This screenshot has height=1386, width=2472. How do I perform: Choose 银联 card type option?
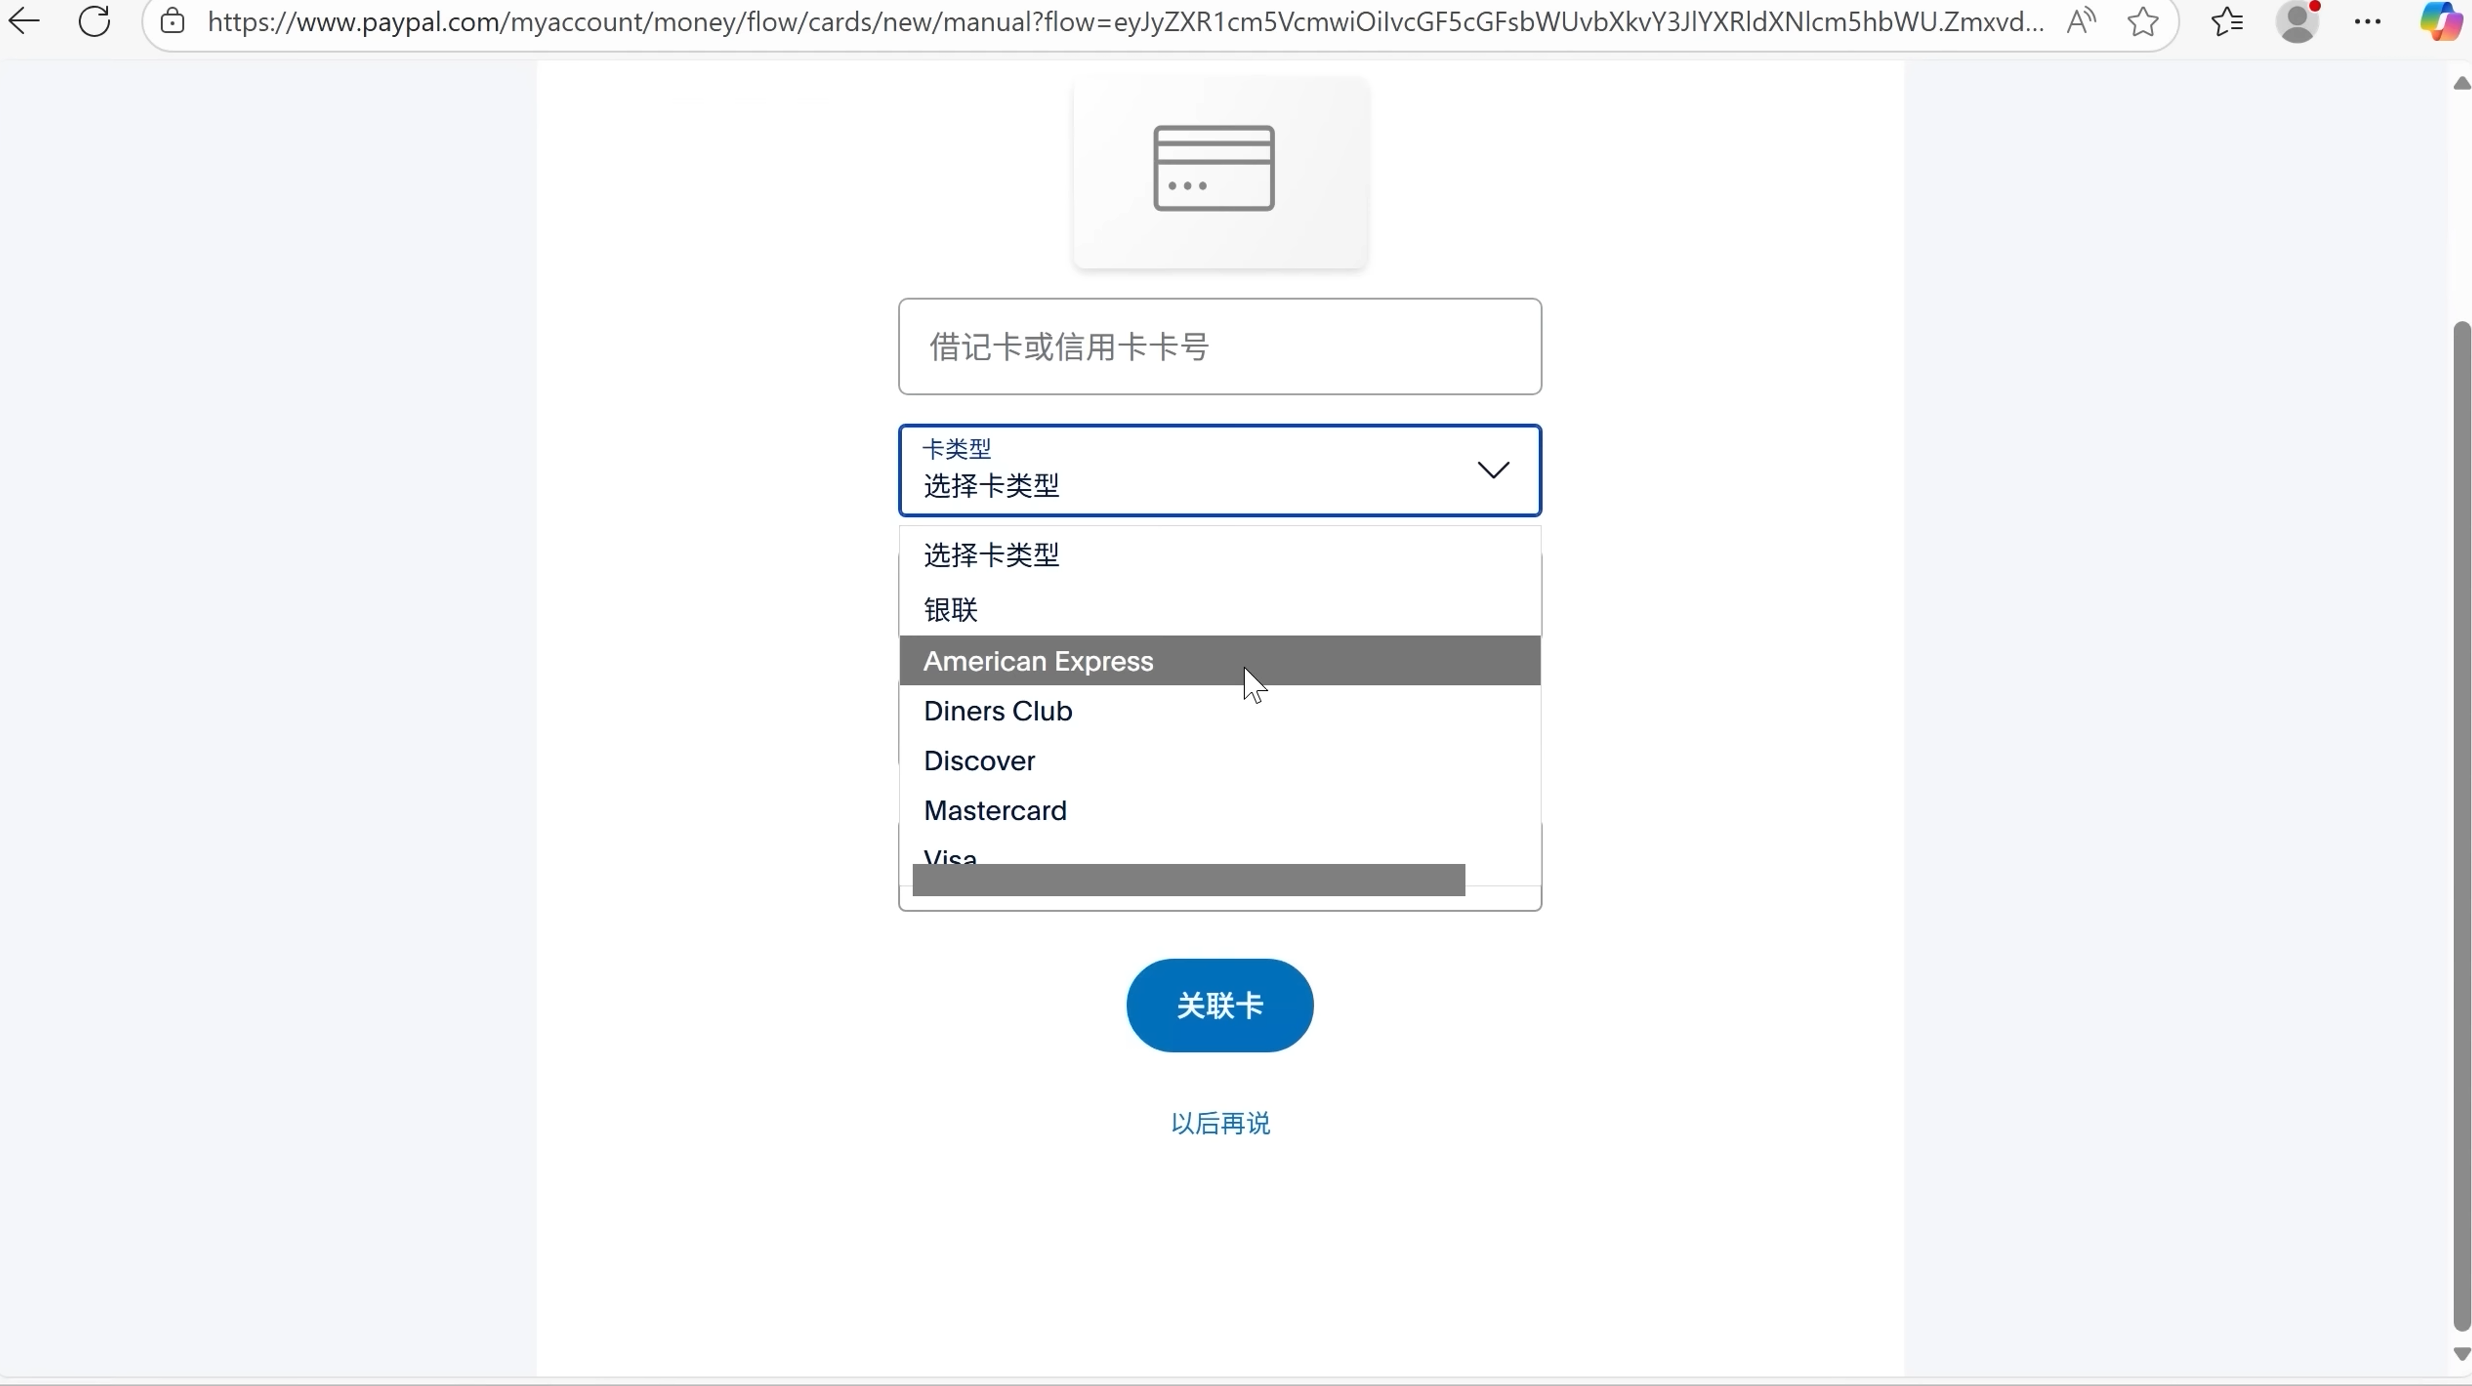[x=950, y=609]
